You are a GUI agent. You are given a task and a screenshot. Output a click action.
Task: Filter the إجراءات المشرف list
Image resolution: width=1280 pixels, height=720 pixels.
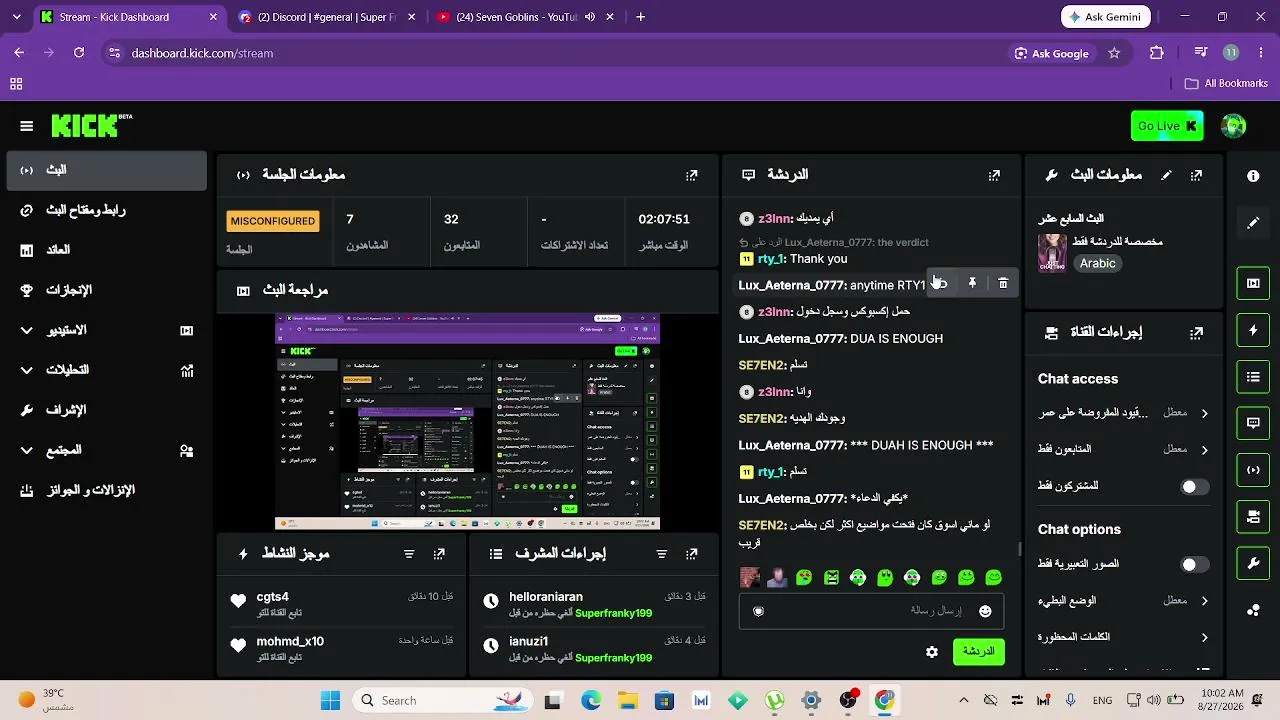point(661,554)
